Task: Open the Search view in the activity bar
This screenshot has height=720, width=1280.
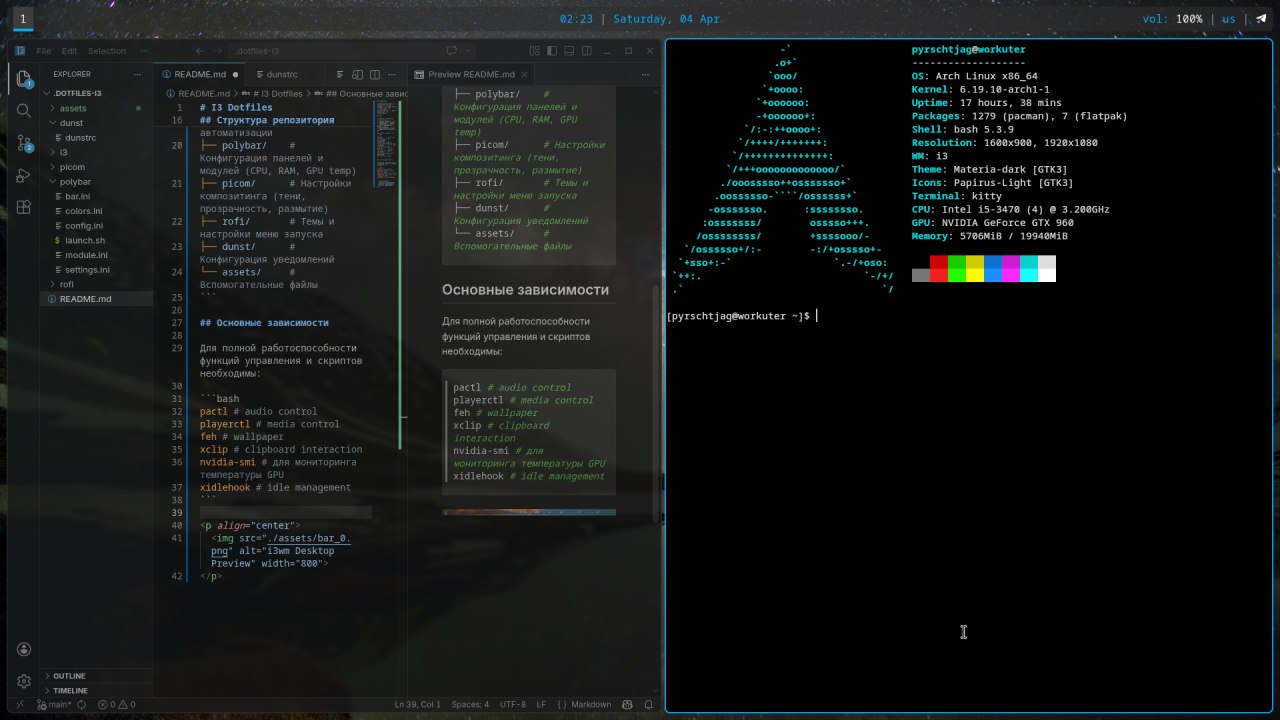Action: (23, 111)
